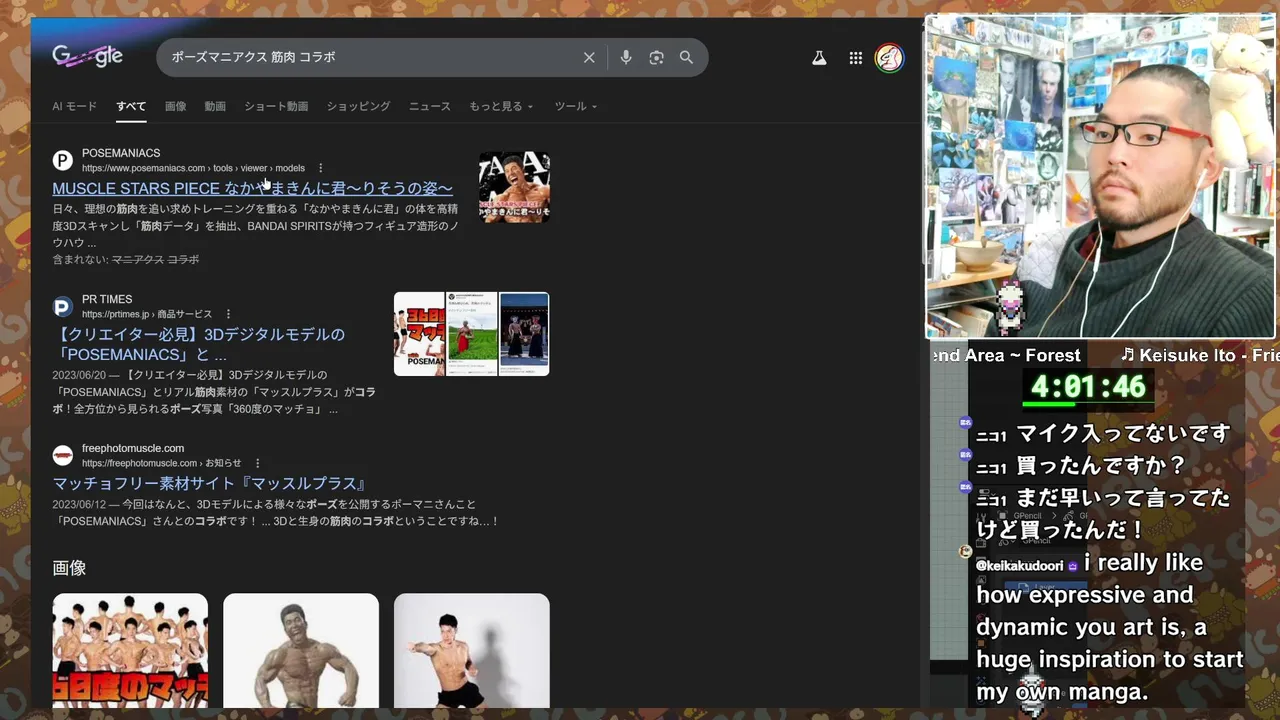
Task: Open POSEMANIACS result thumbnail
Action: click(514, 187)
